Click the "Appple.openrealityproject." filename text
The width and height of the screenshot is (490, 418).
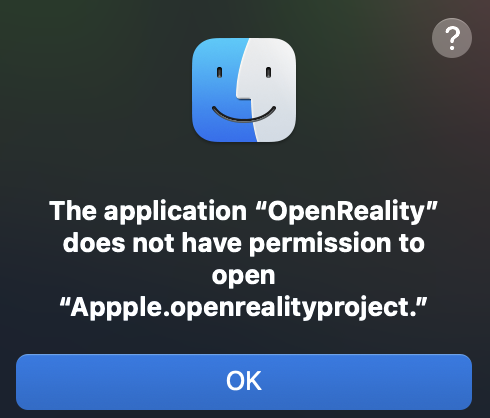pyautogui.click(x=244, y=308)
